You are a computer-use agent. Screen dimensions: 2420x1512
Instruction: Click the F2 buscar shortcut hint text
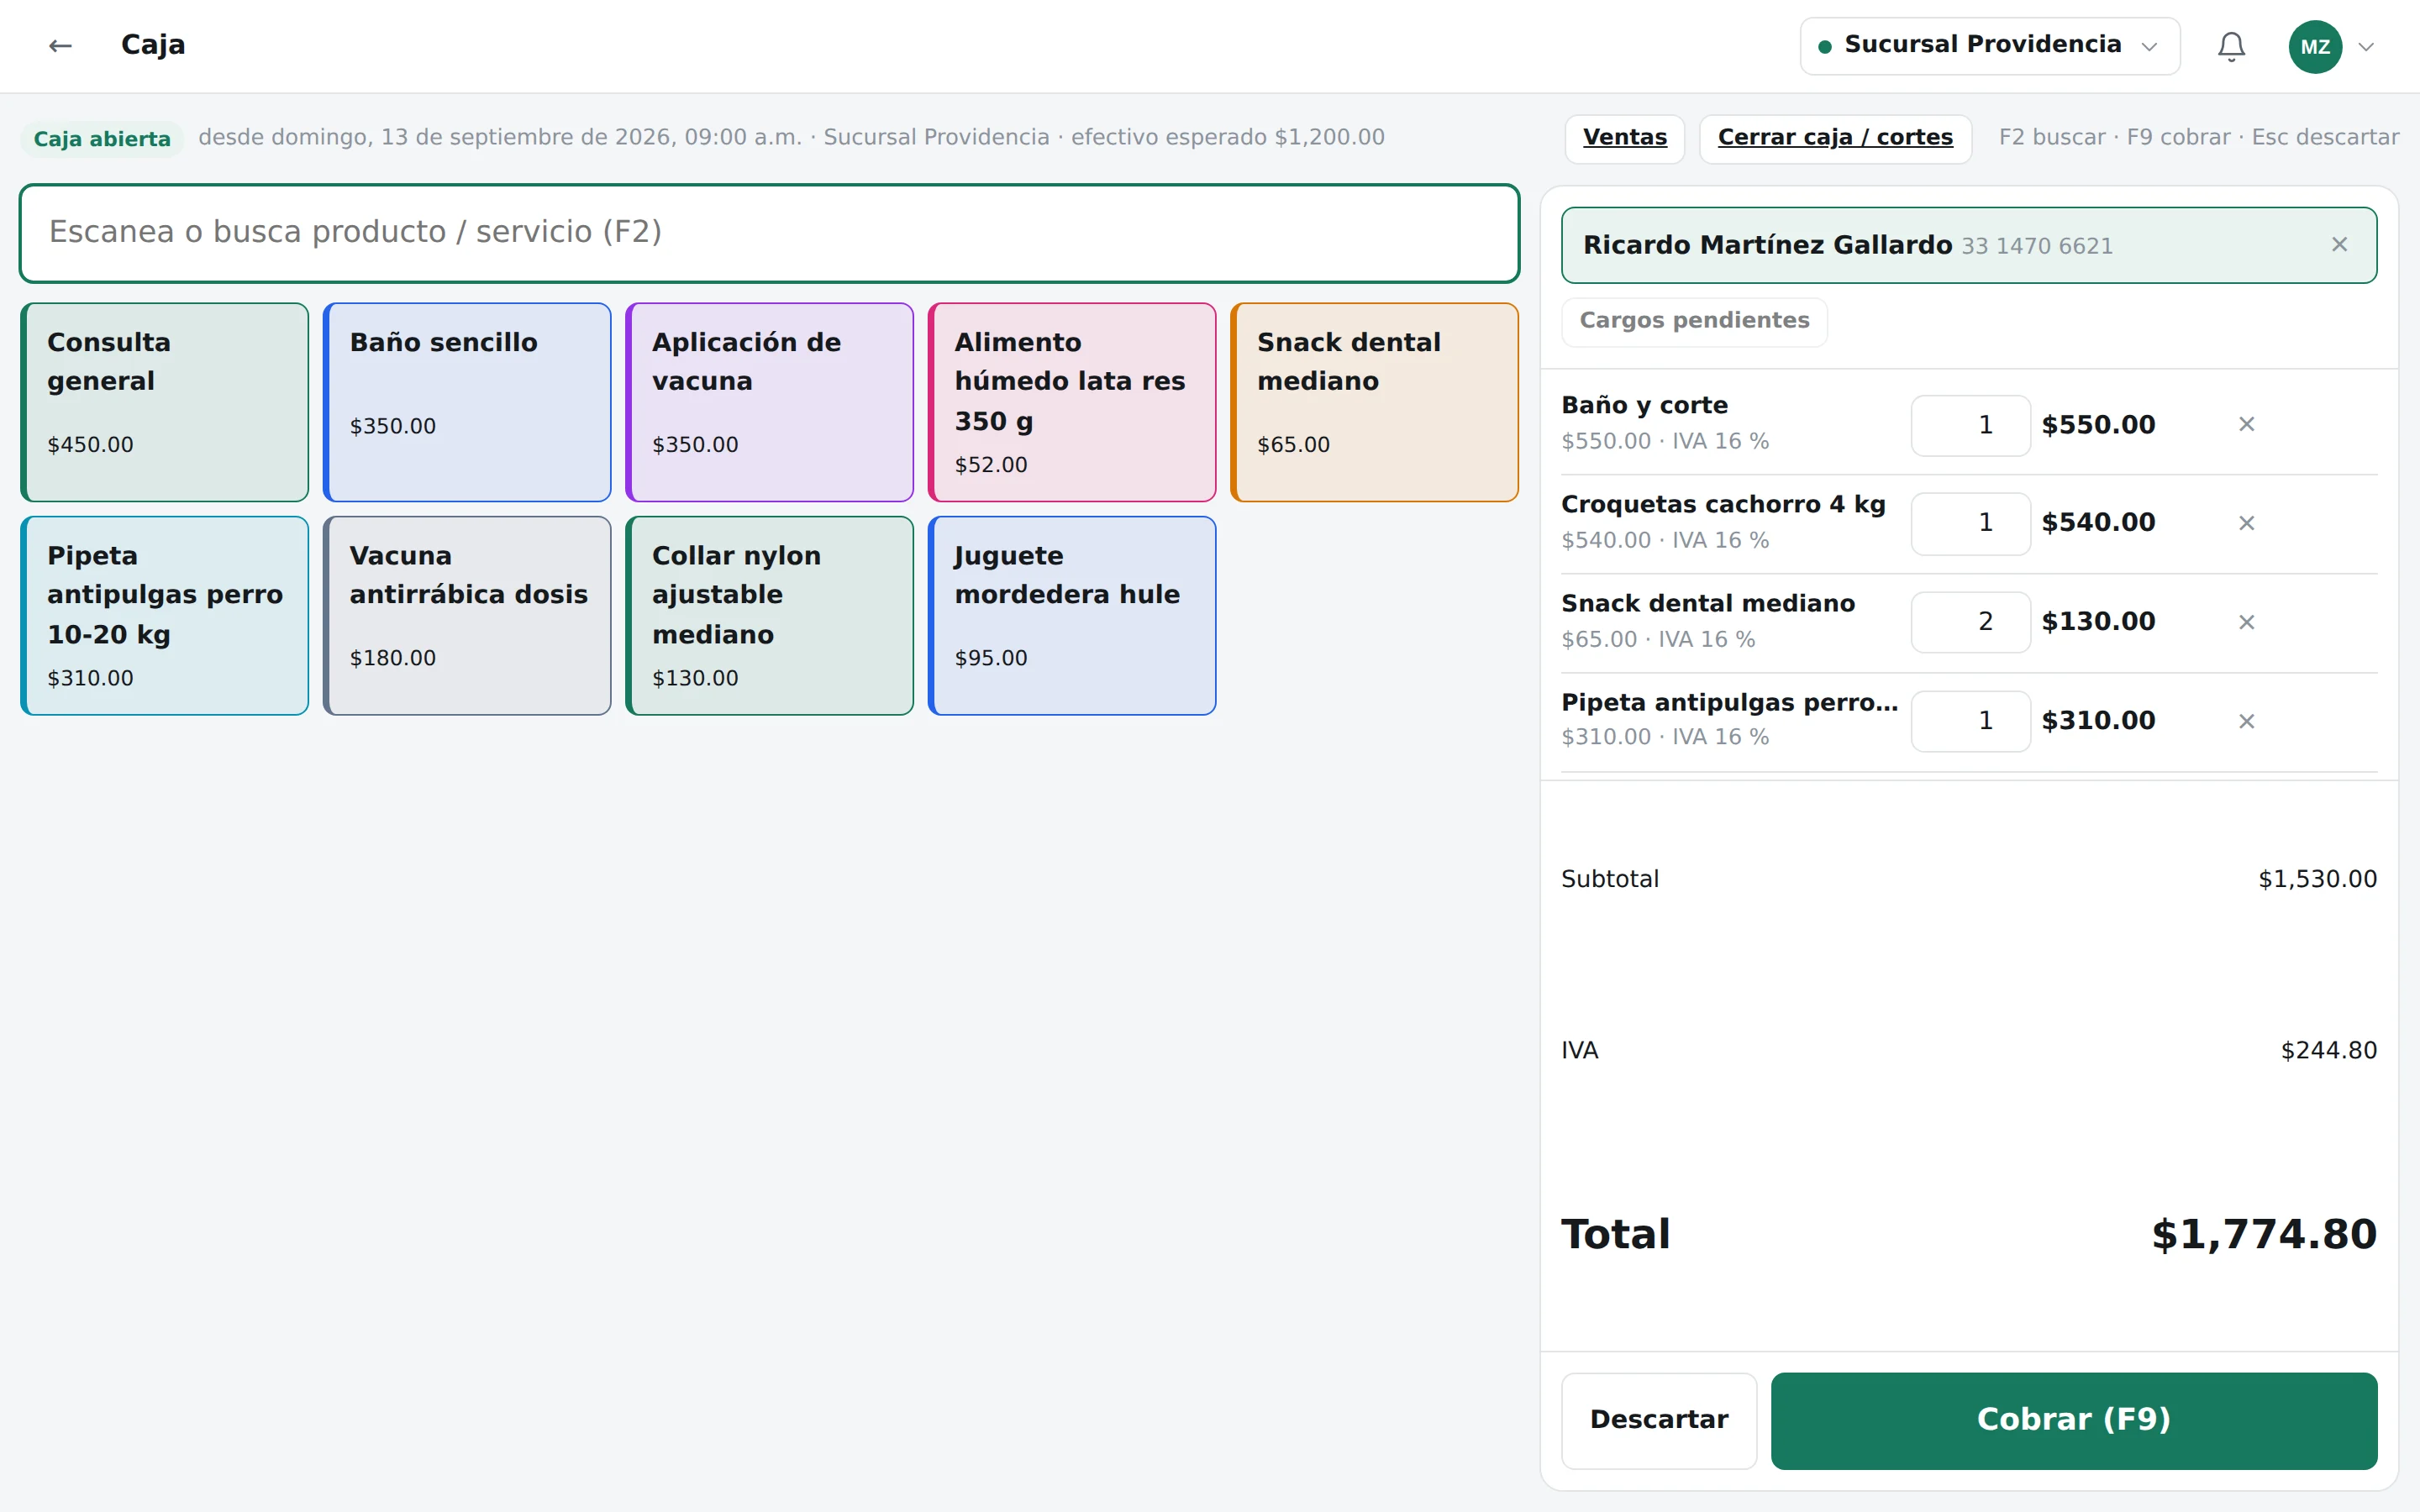2051,137
